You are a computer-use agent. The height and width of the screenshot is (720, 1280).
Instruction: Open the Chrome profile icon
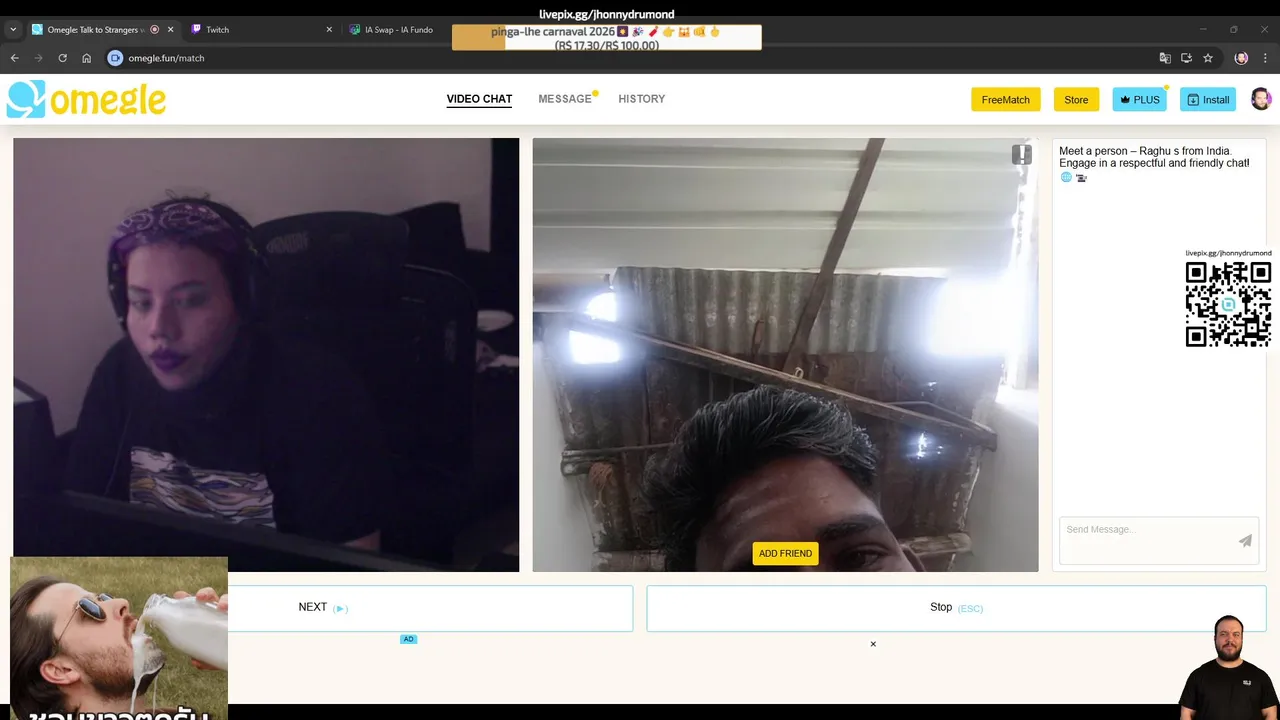coord(1241,58)
